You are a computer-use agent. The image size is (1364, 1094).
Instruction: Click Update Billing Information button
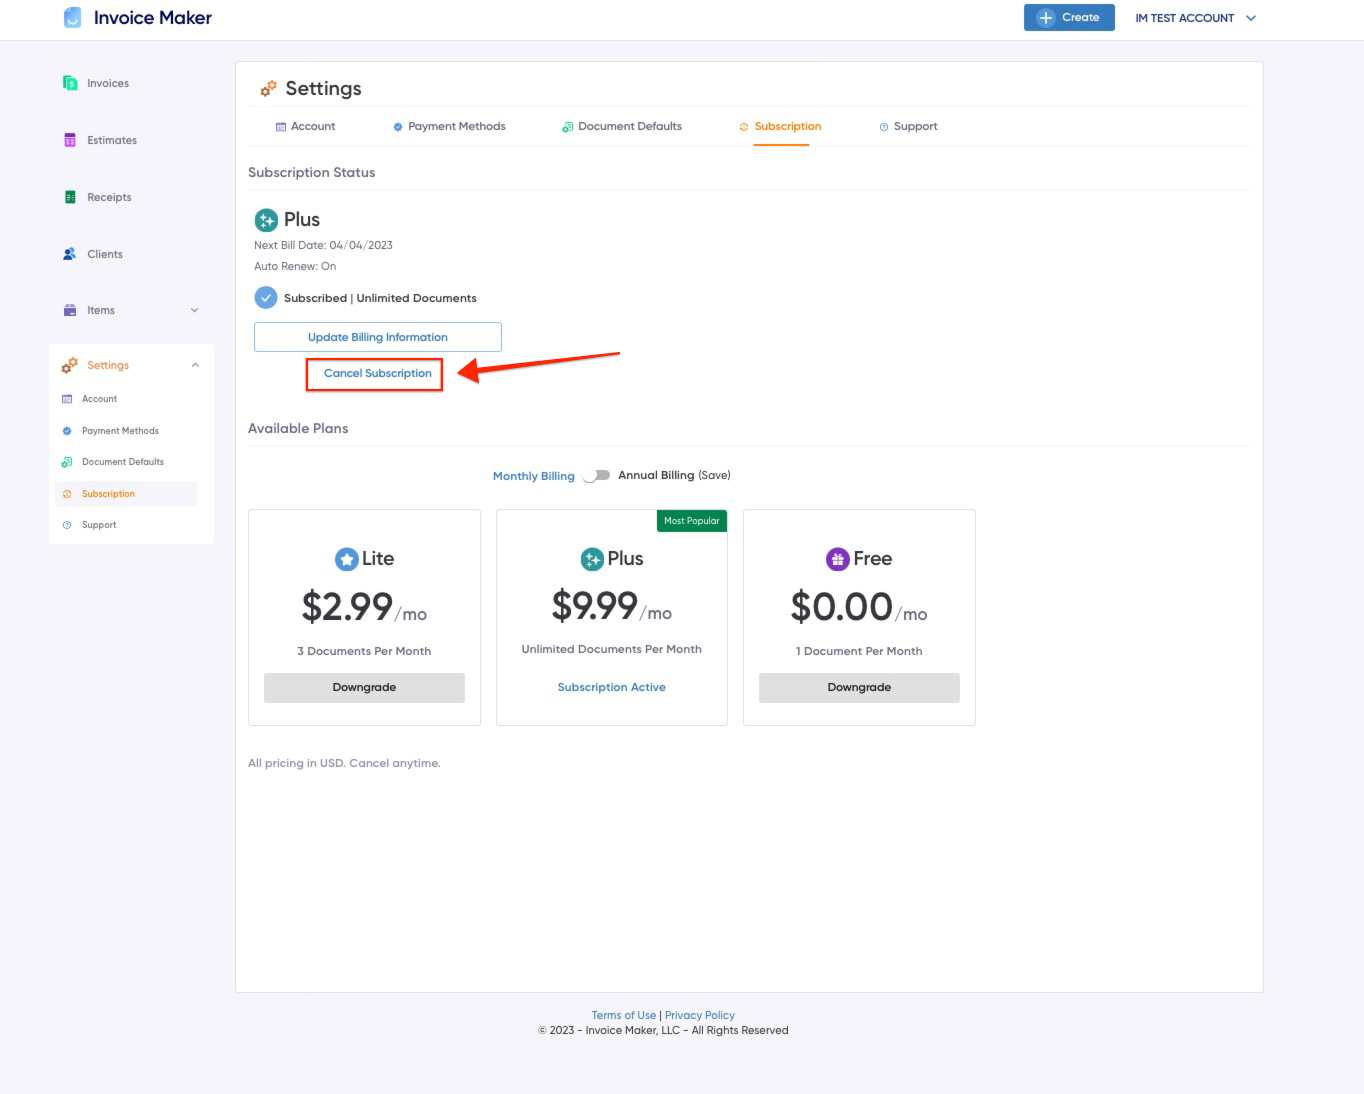point(378,337)
